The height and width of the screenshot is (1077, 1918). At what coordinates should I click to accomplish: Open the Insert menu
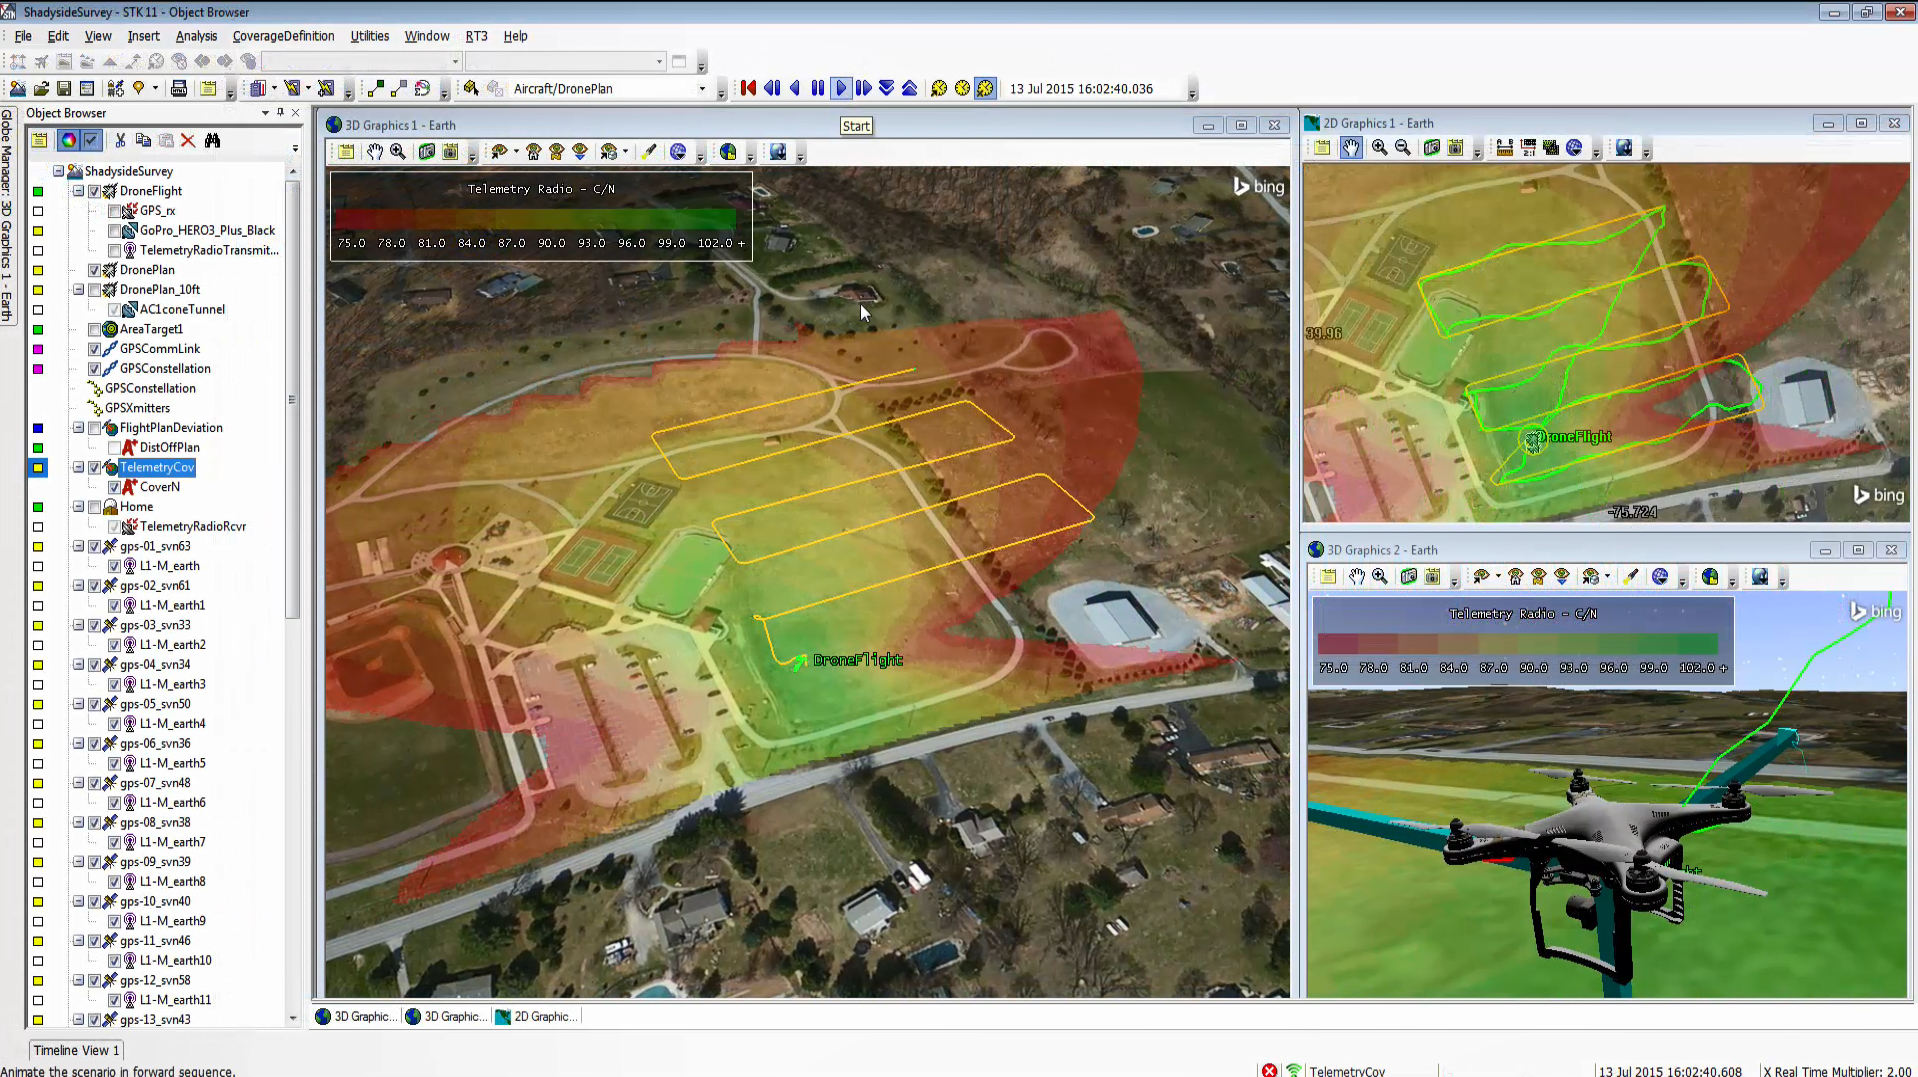pyautogui.click(x=143, y=36)
